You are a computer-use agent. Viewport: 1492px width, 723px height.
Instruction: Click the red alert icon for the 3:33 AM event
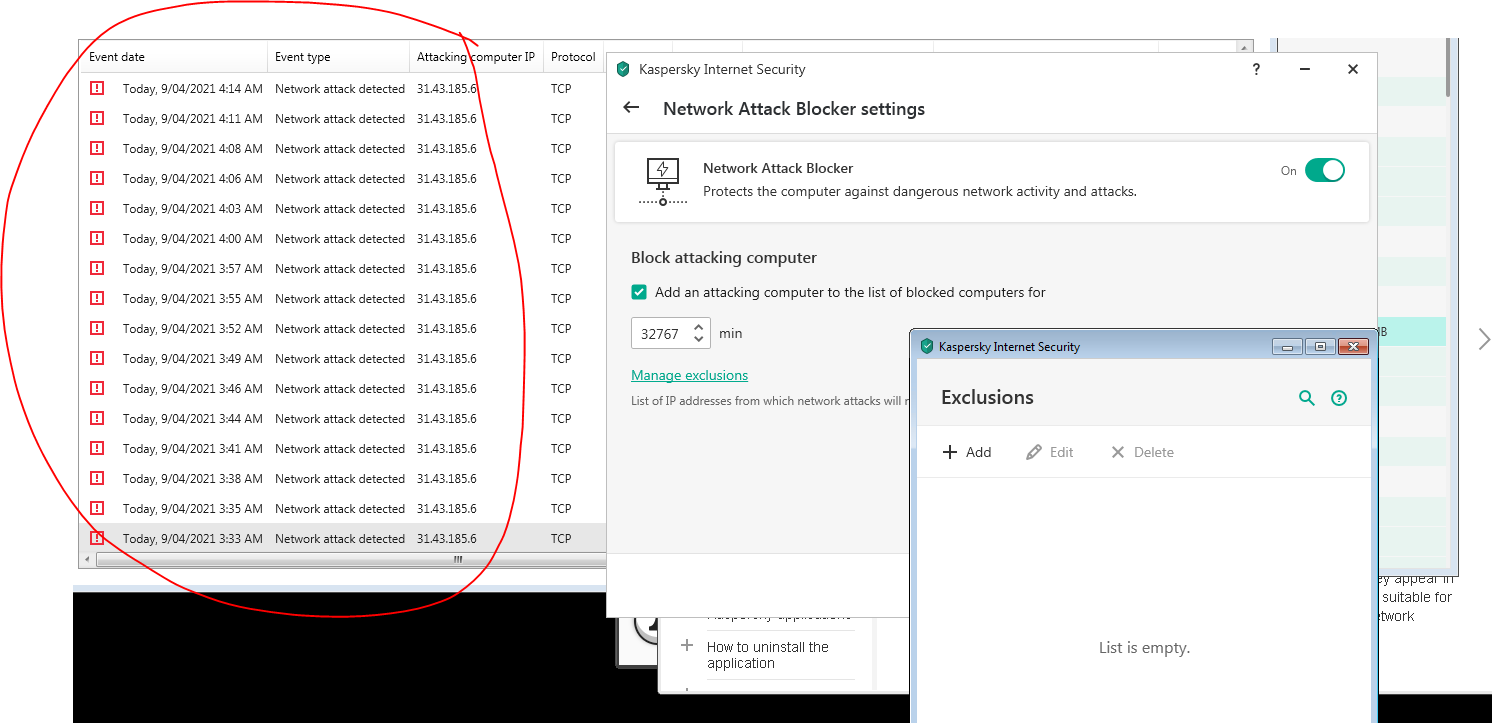click(97, 538)
